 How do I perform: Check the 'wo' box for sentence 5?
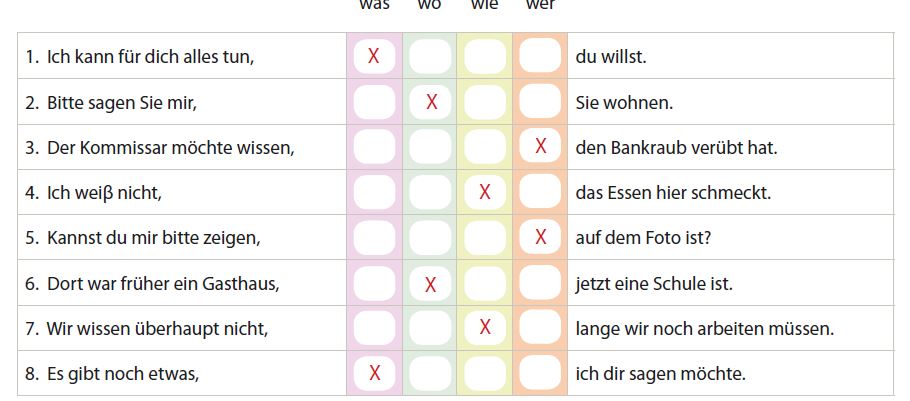430,237
